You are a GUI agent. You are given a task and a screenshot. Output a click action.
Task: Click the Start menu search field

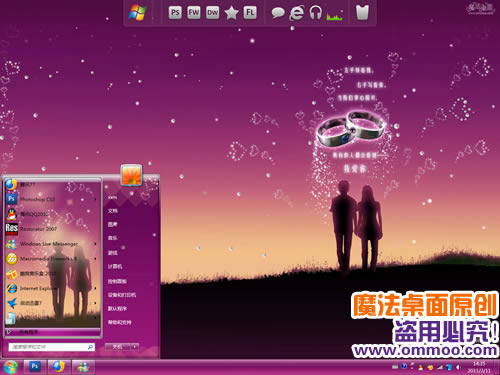52,347
